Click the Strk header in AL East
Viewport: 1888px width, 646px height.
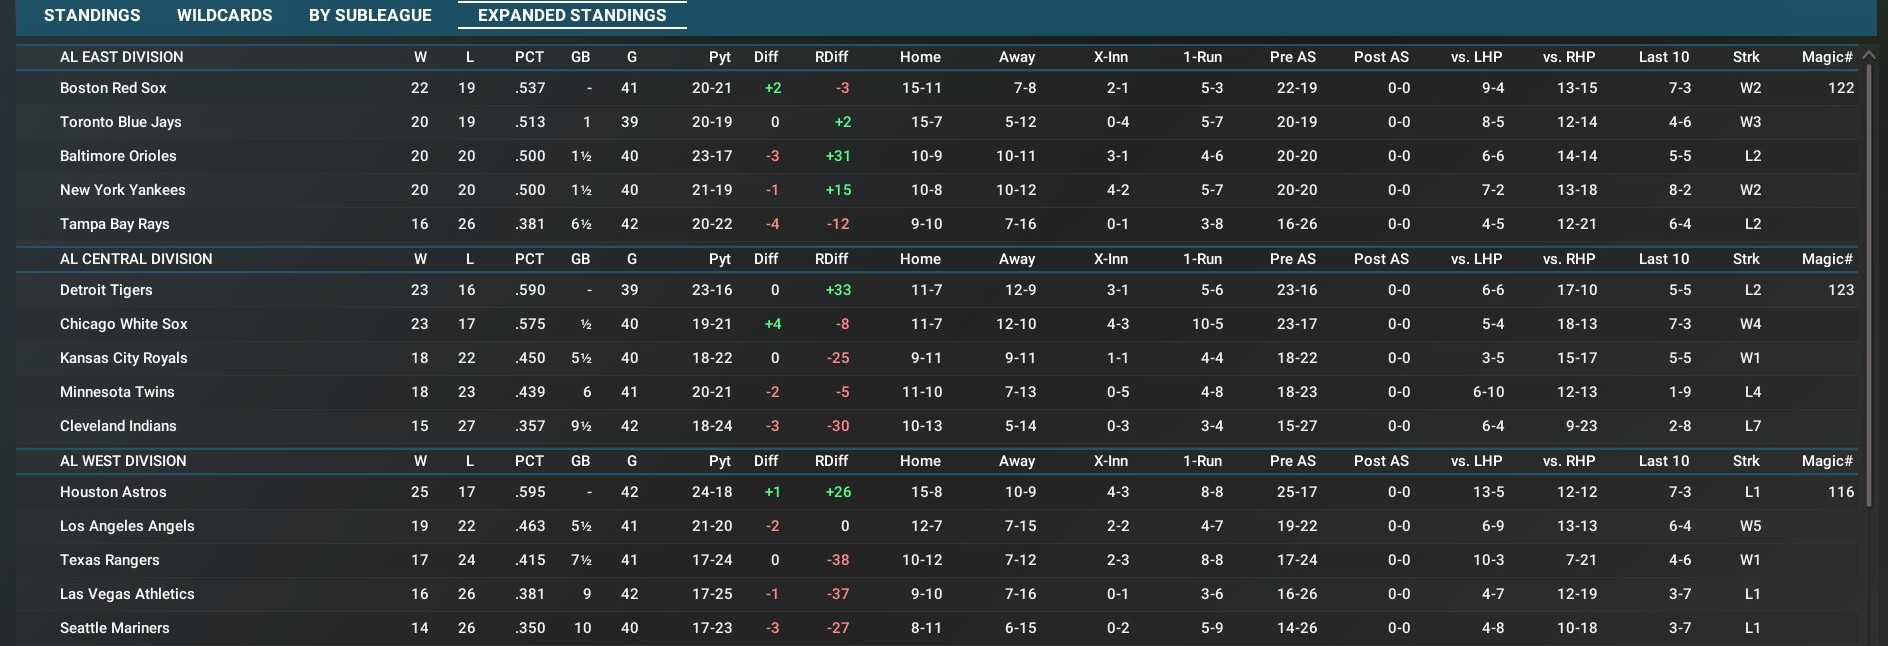[x=1746, y=57]
